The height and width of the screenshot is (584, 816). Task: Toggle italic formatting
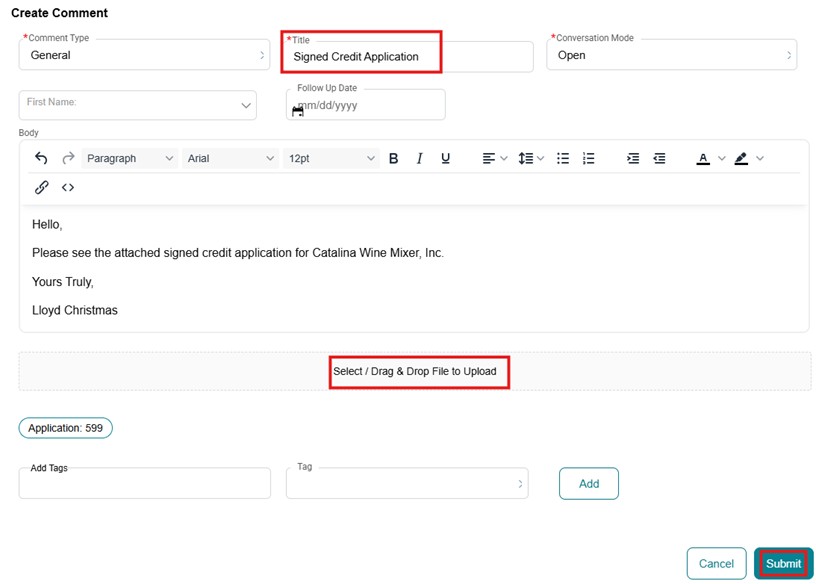pyautogui.click(x=419, y=158)
